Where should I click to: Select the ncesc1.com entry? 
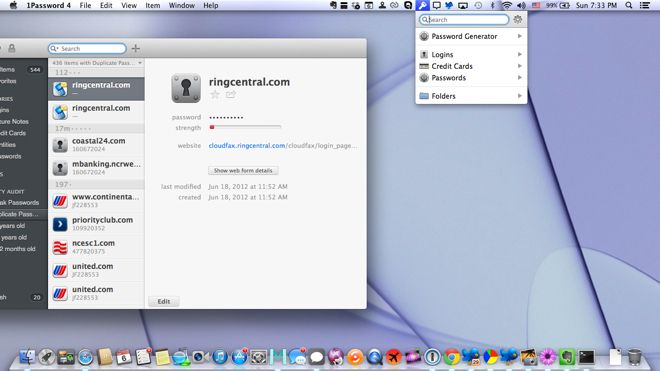click(x=96, y=247)
